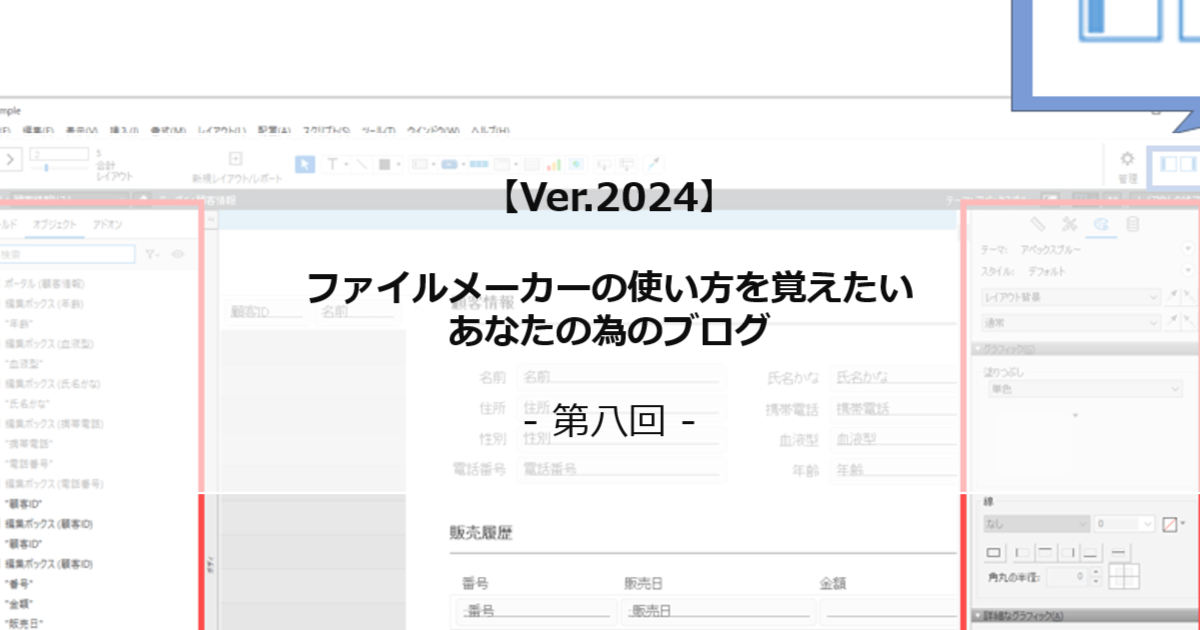Open the line color swatch

point(1170,523)
